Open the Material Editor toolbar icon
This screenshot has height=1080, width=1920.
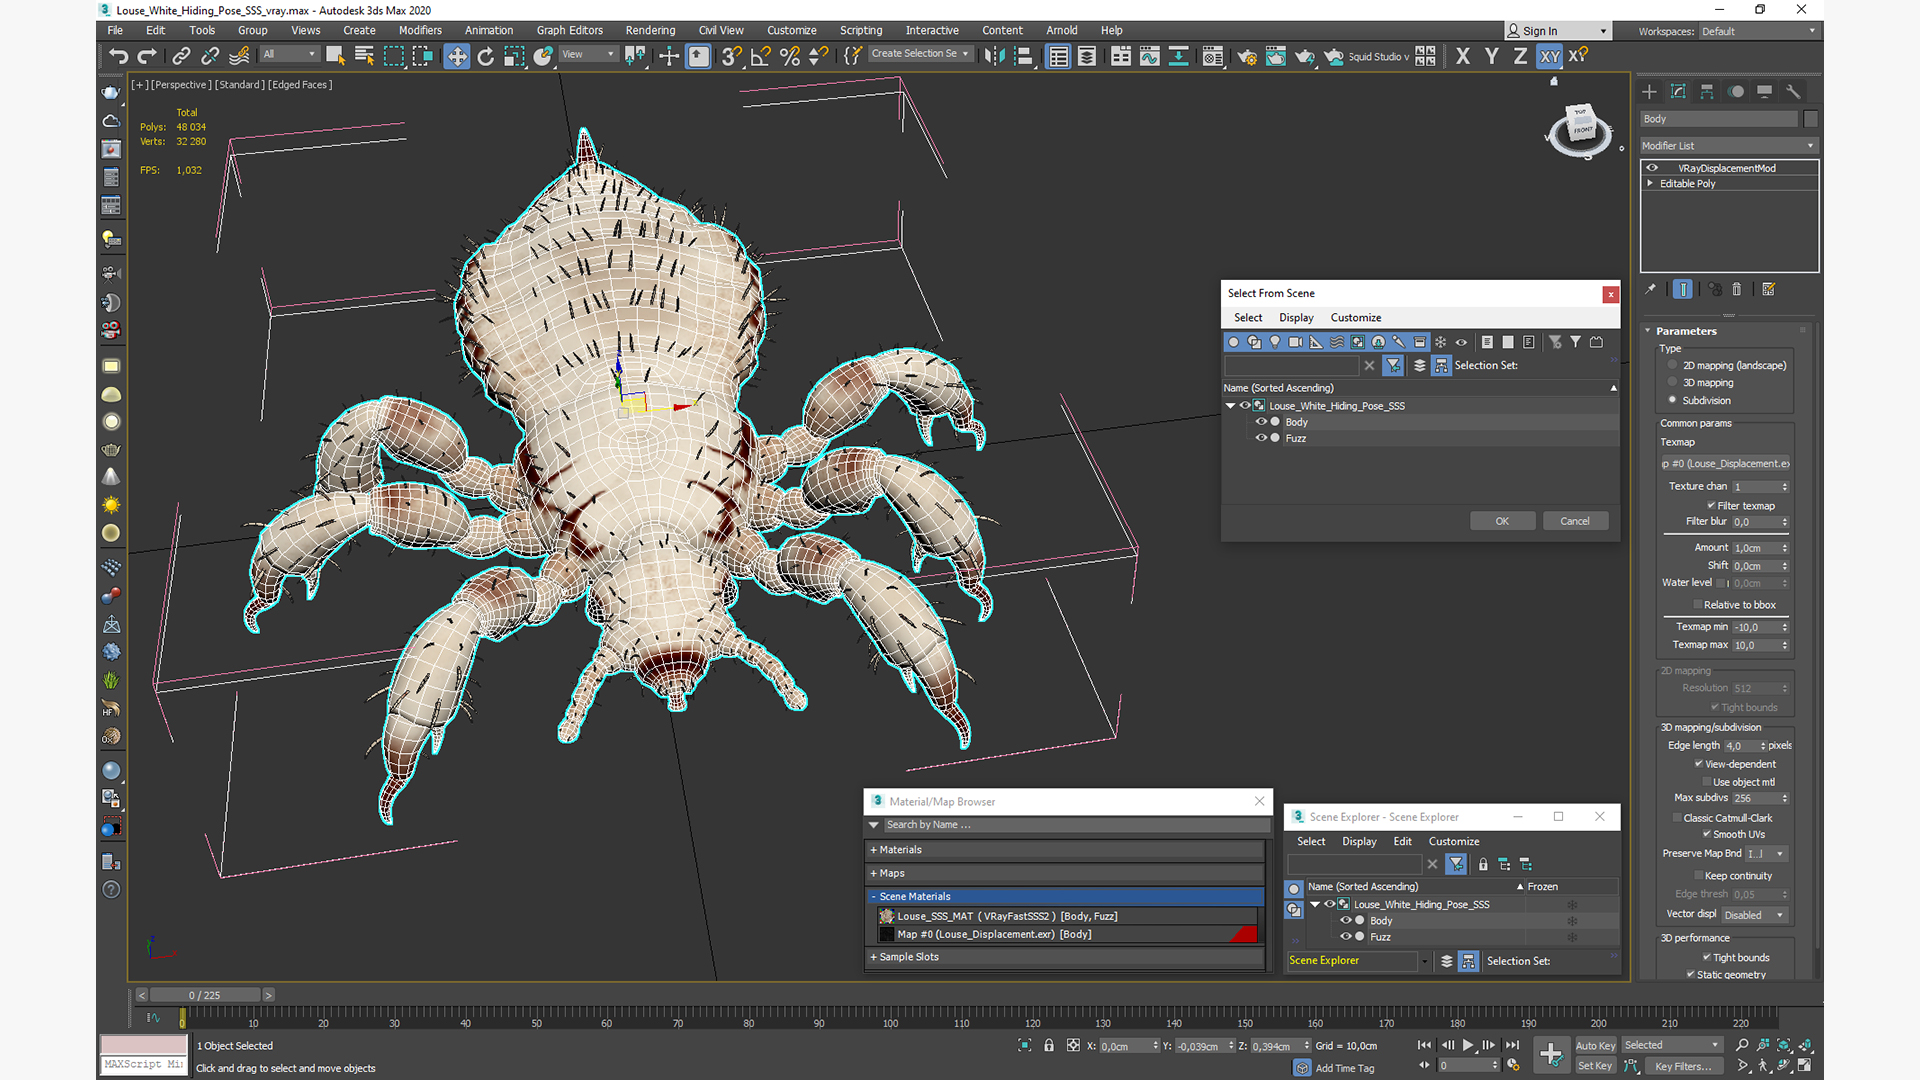pyautogui.click(x=1213, y=56)
